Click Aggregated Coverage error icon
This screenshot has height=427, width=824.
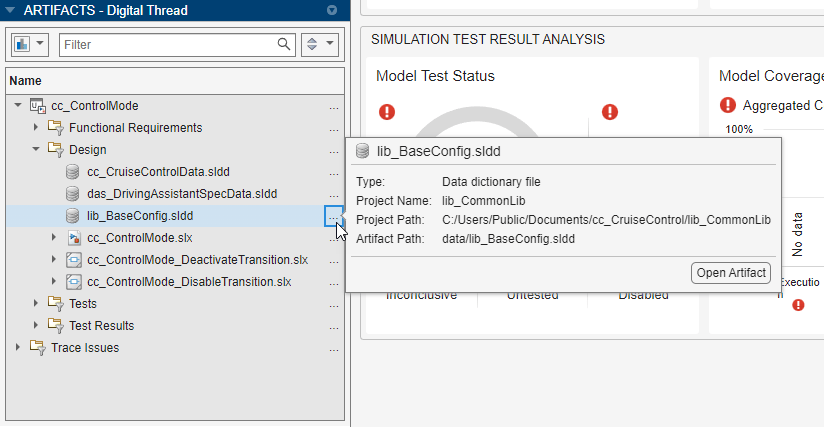(x=728, y=105)
